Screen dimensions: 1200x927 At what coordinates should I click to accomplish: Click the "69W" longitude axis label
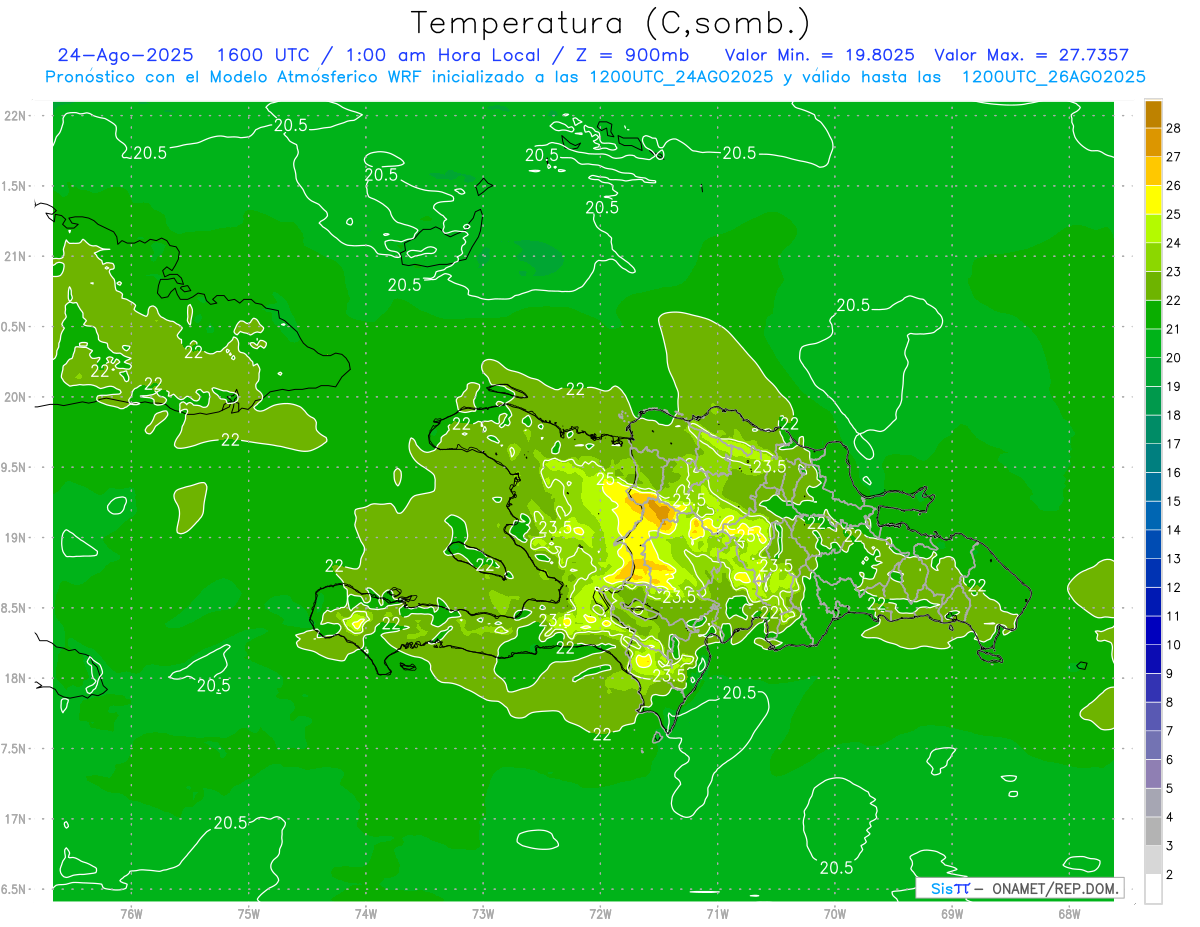point(951,913)
